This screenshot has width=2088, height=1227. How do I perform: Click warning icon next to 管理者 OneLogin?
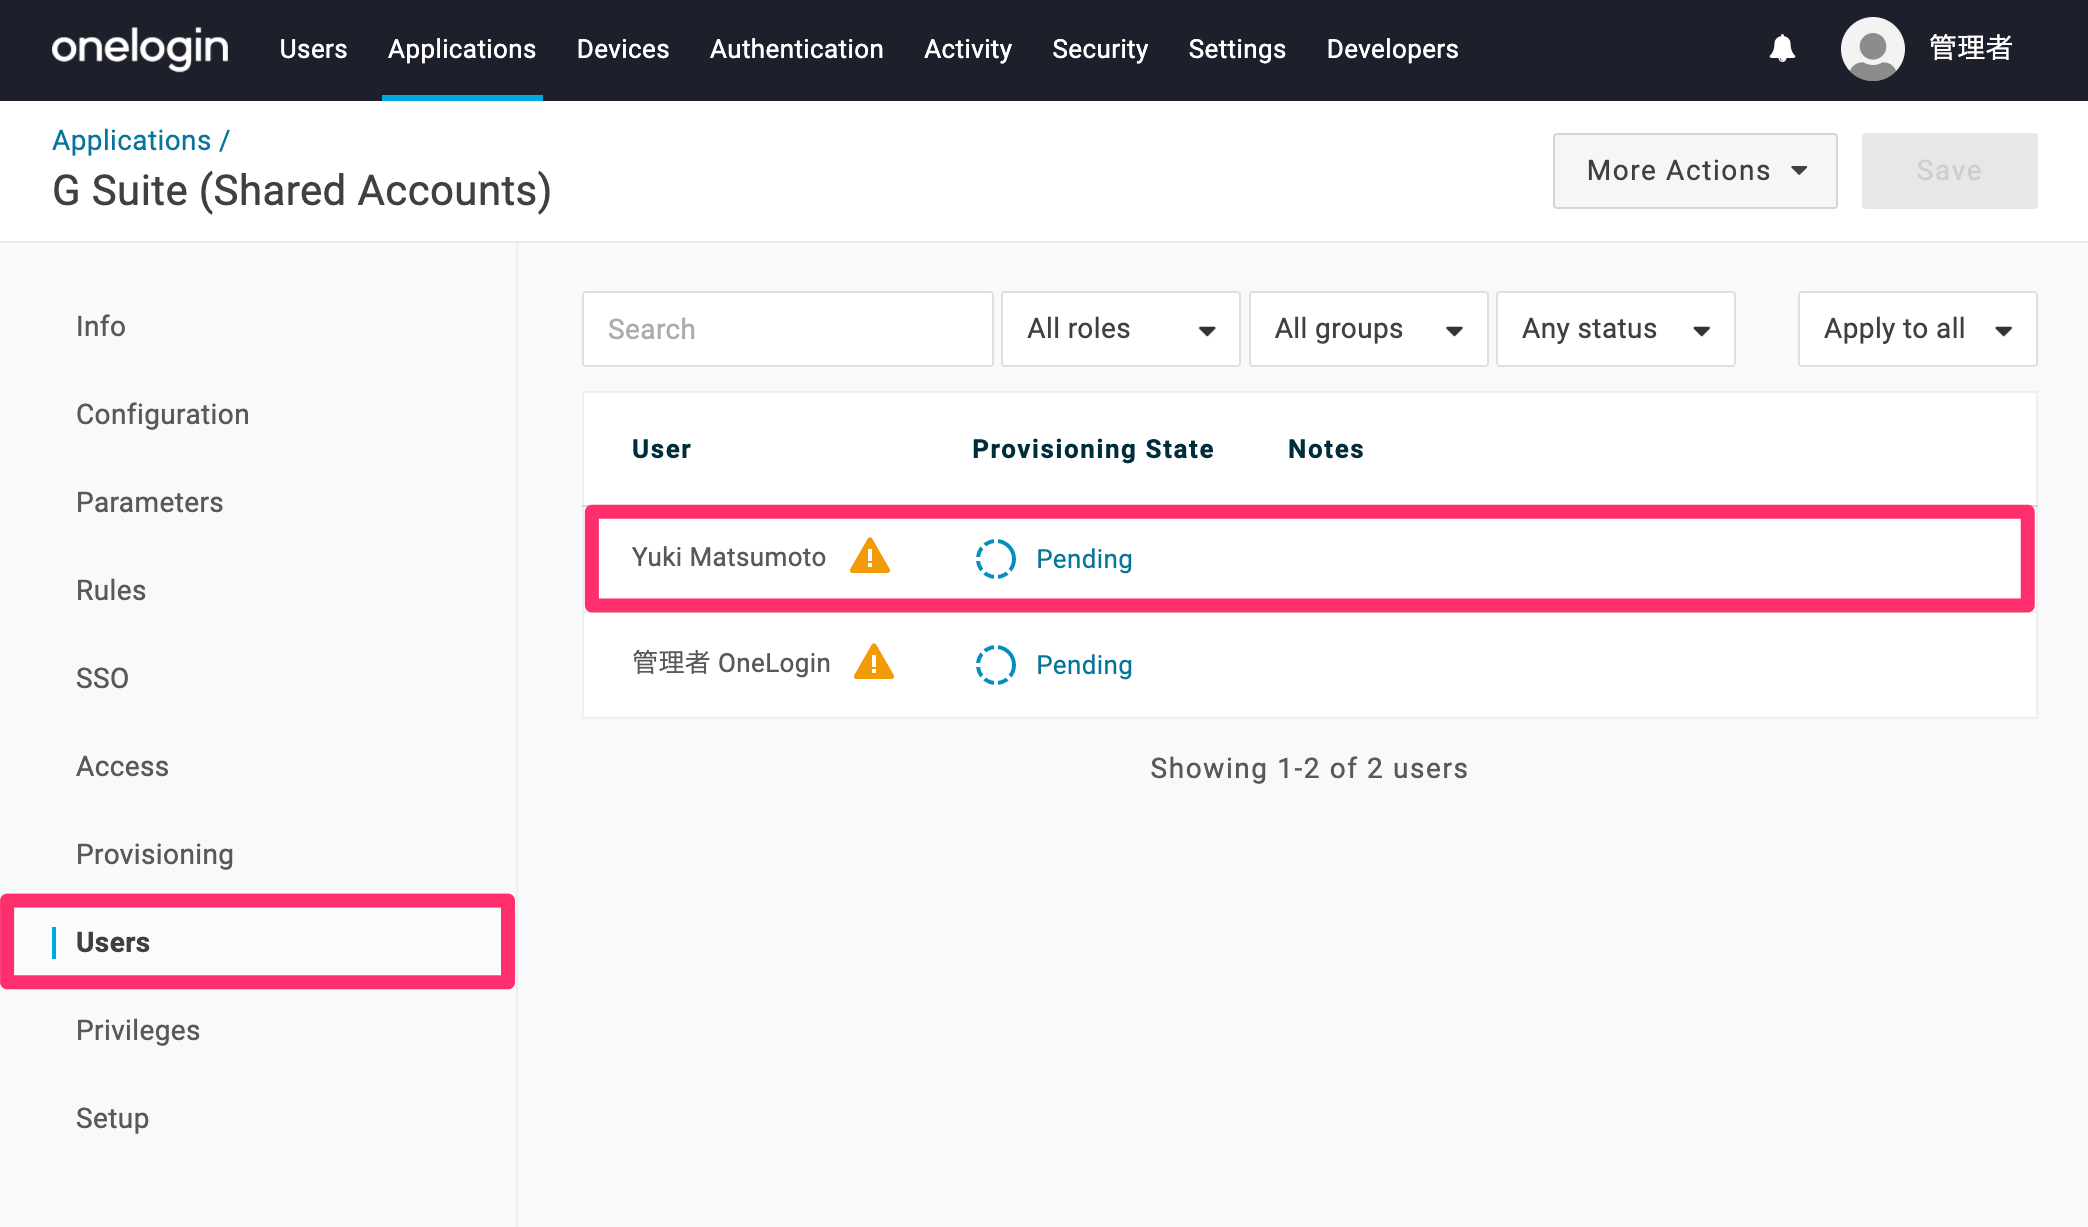pyautogui.click(x=874, y=662)
